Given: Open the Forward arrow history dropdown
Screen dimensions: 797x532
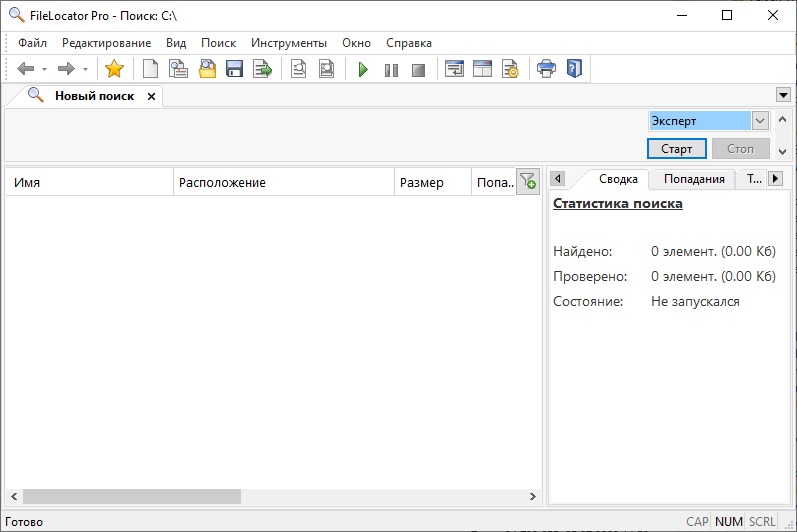Looking at the screenshot, I should [x=85, y=69].
